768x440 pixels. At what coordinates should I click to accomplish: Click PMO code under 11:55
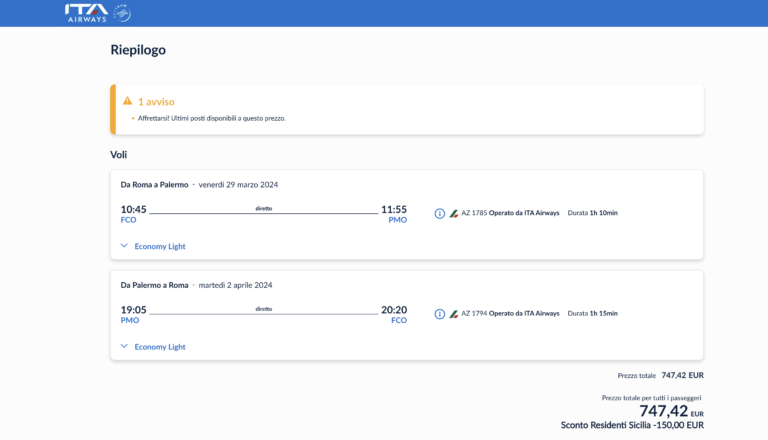[x=398, y=220]
